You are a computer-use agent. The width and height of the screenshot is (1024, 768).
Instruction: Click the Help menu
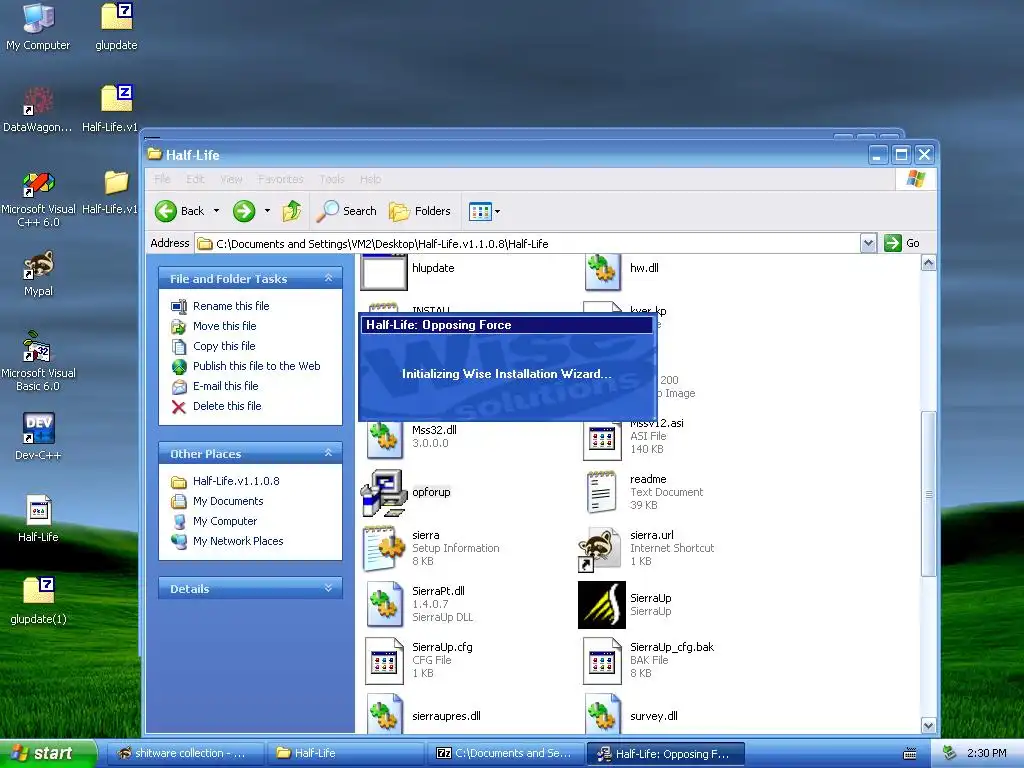(370, 179)
